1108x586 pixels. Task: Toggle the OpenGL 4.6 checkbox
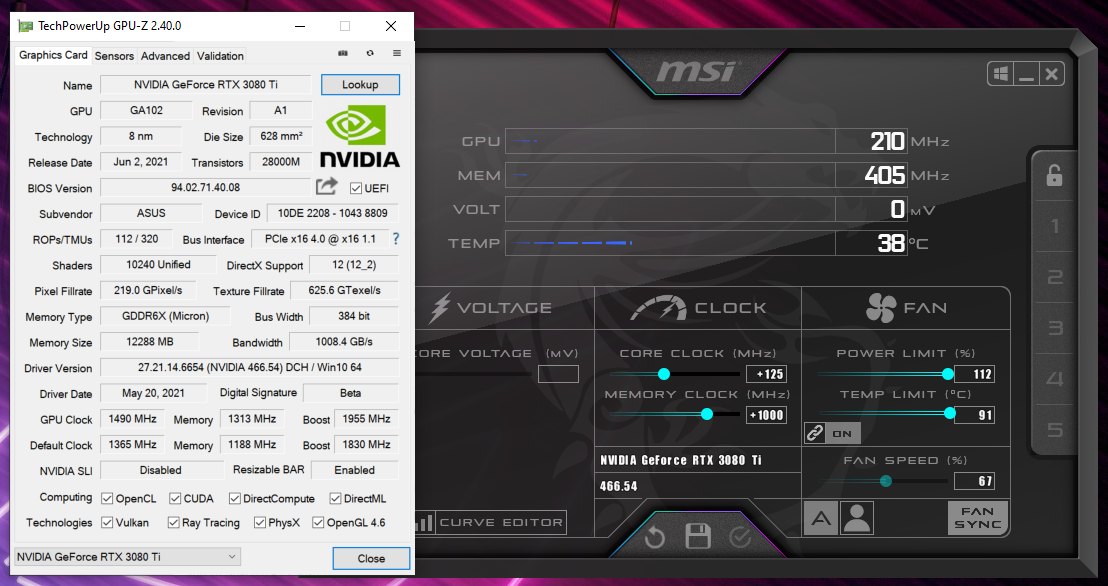pyautogui.click(x=318, y=522)
